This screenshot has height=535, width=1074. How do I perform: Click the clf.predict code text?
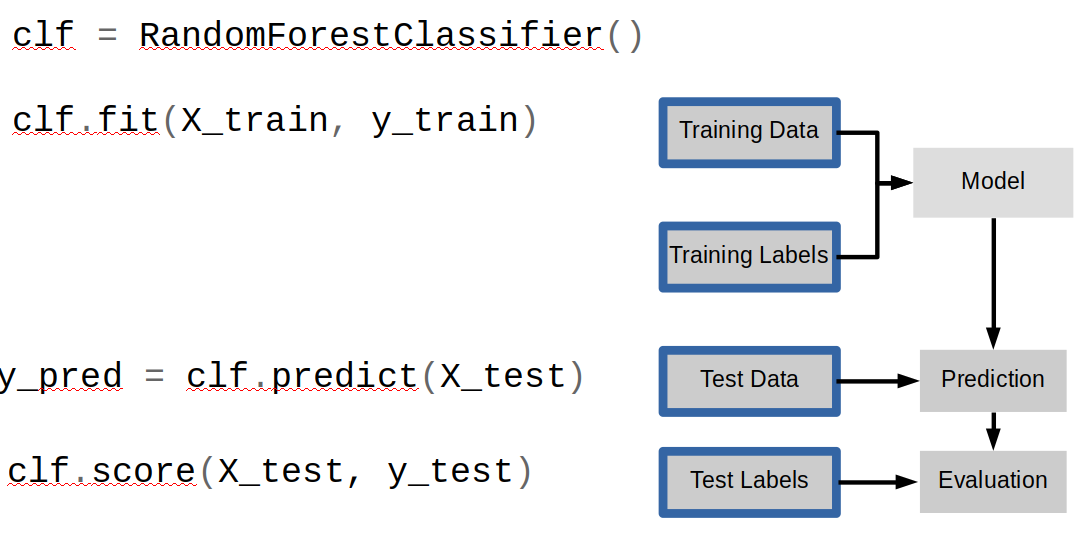[302, 377]
